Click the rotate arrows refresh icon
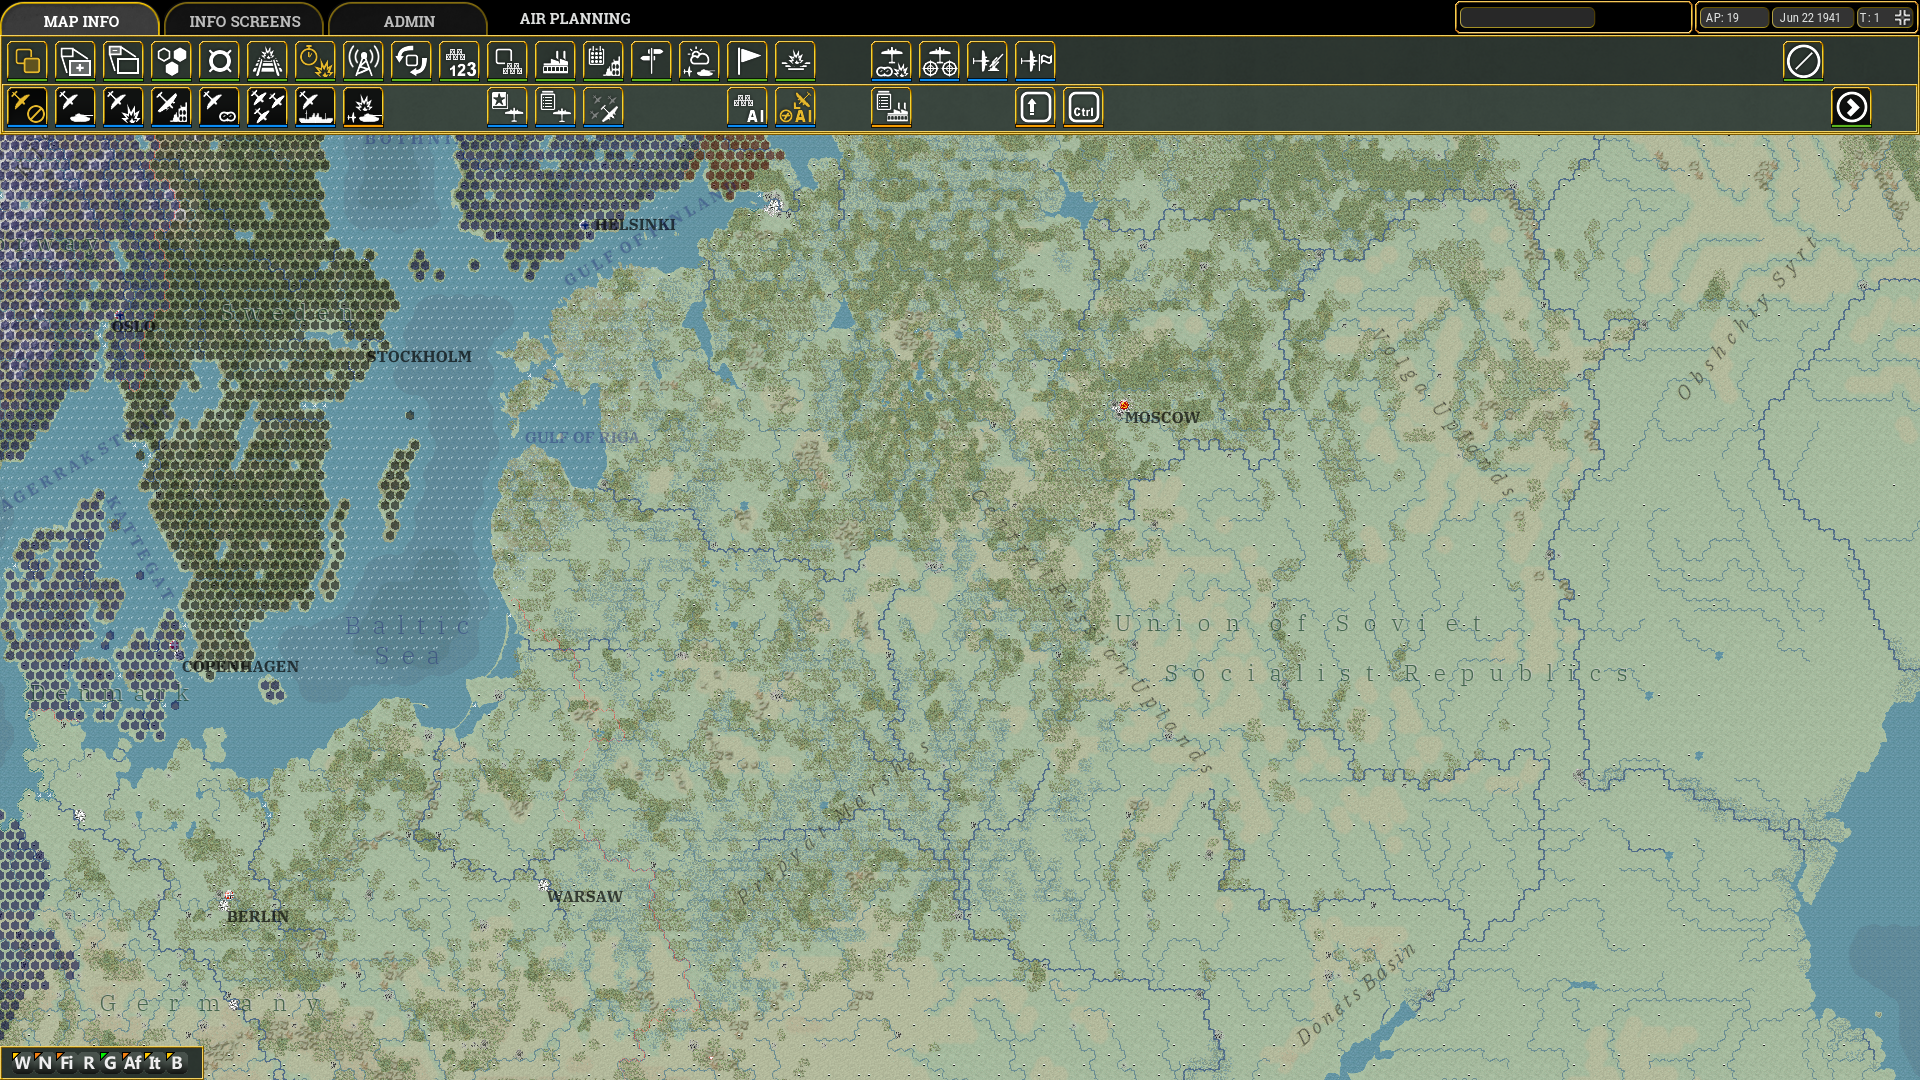1920x1080 pixels. point(411,61)
